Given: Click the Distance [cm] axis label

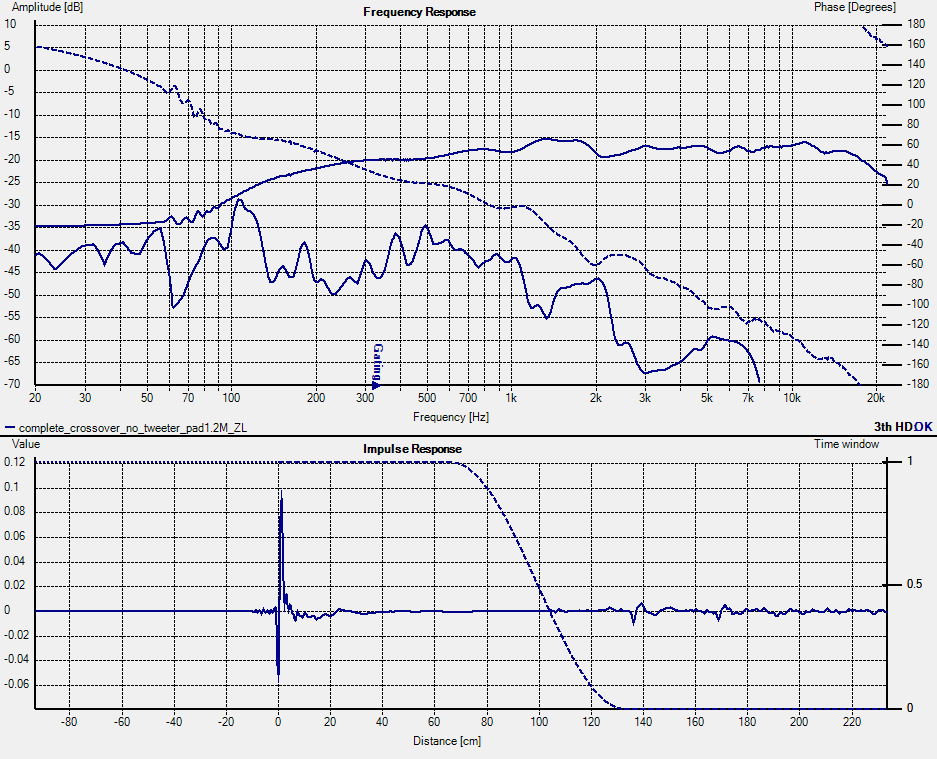Looking at the screenshot, I should (x=447, y=741).
